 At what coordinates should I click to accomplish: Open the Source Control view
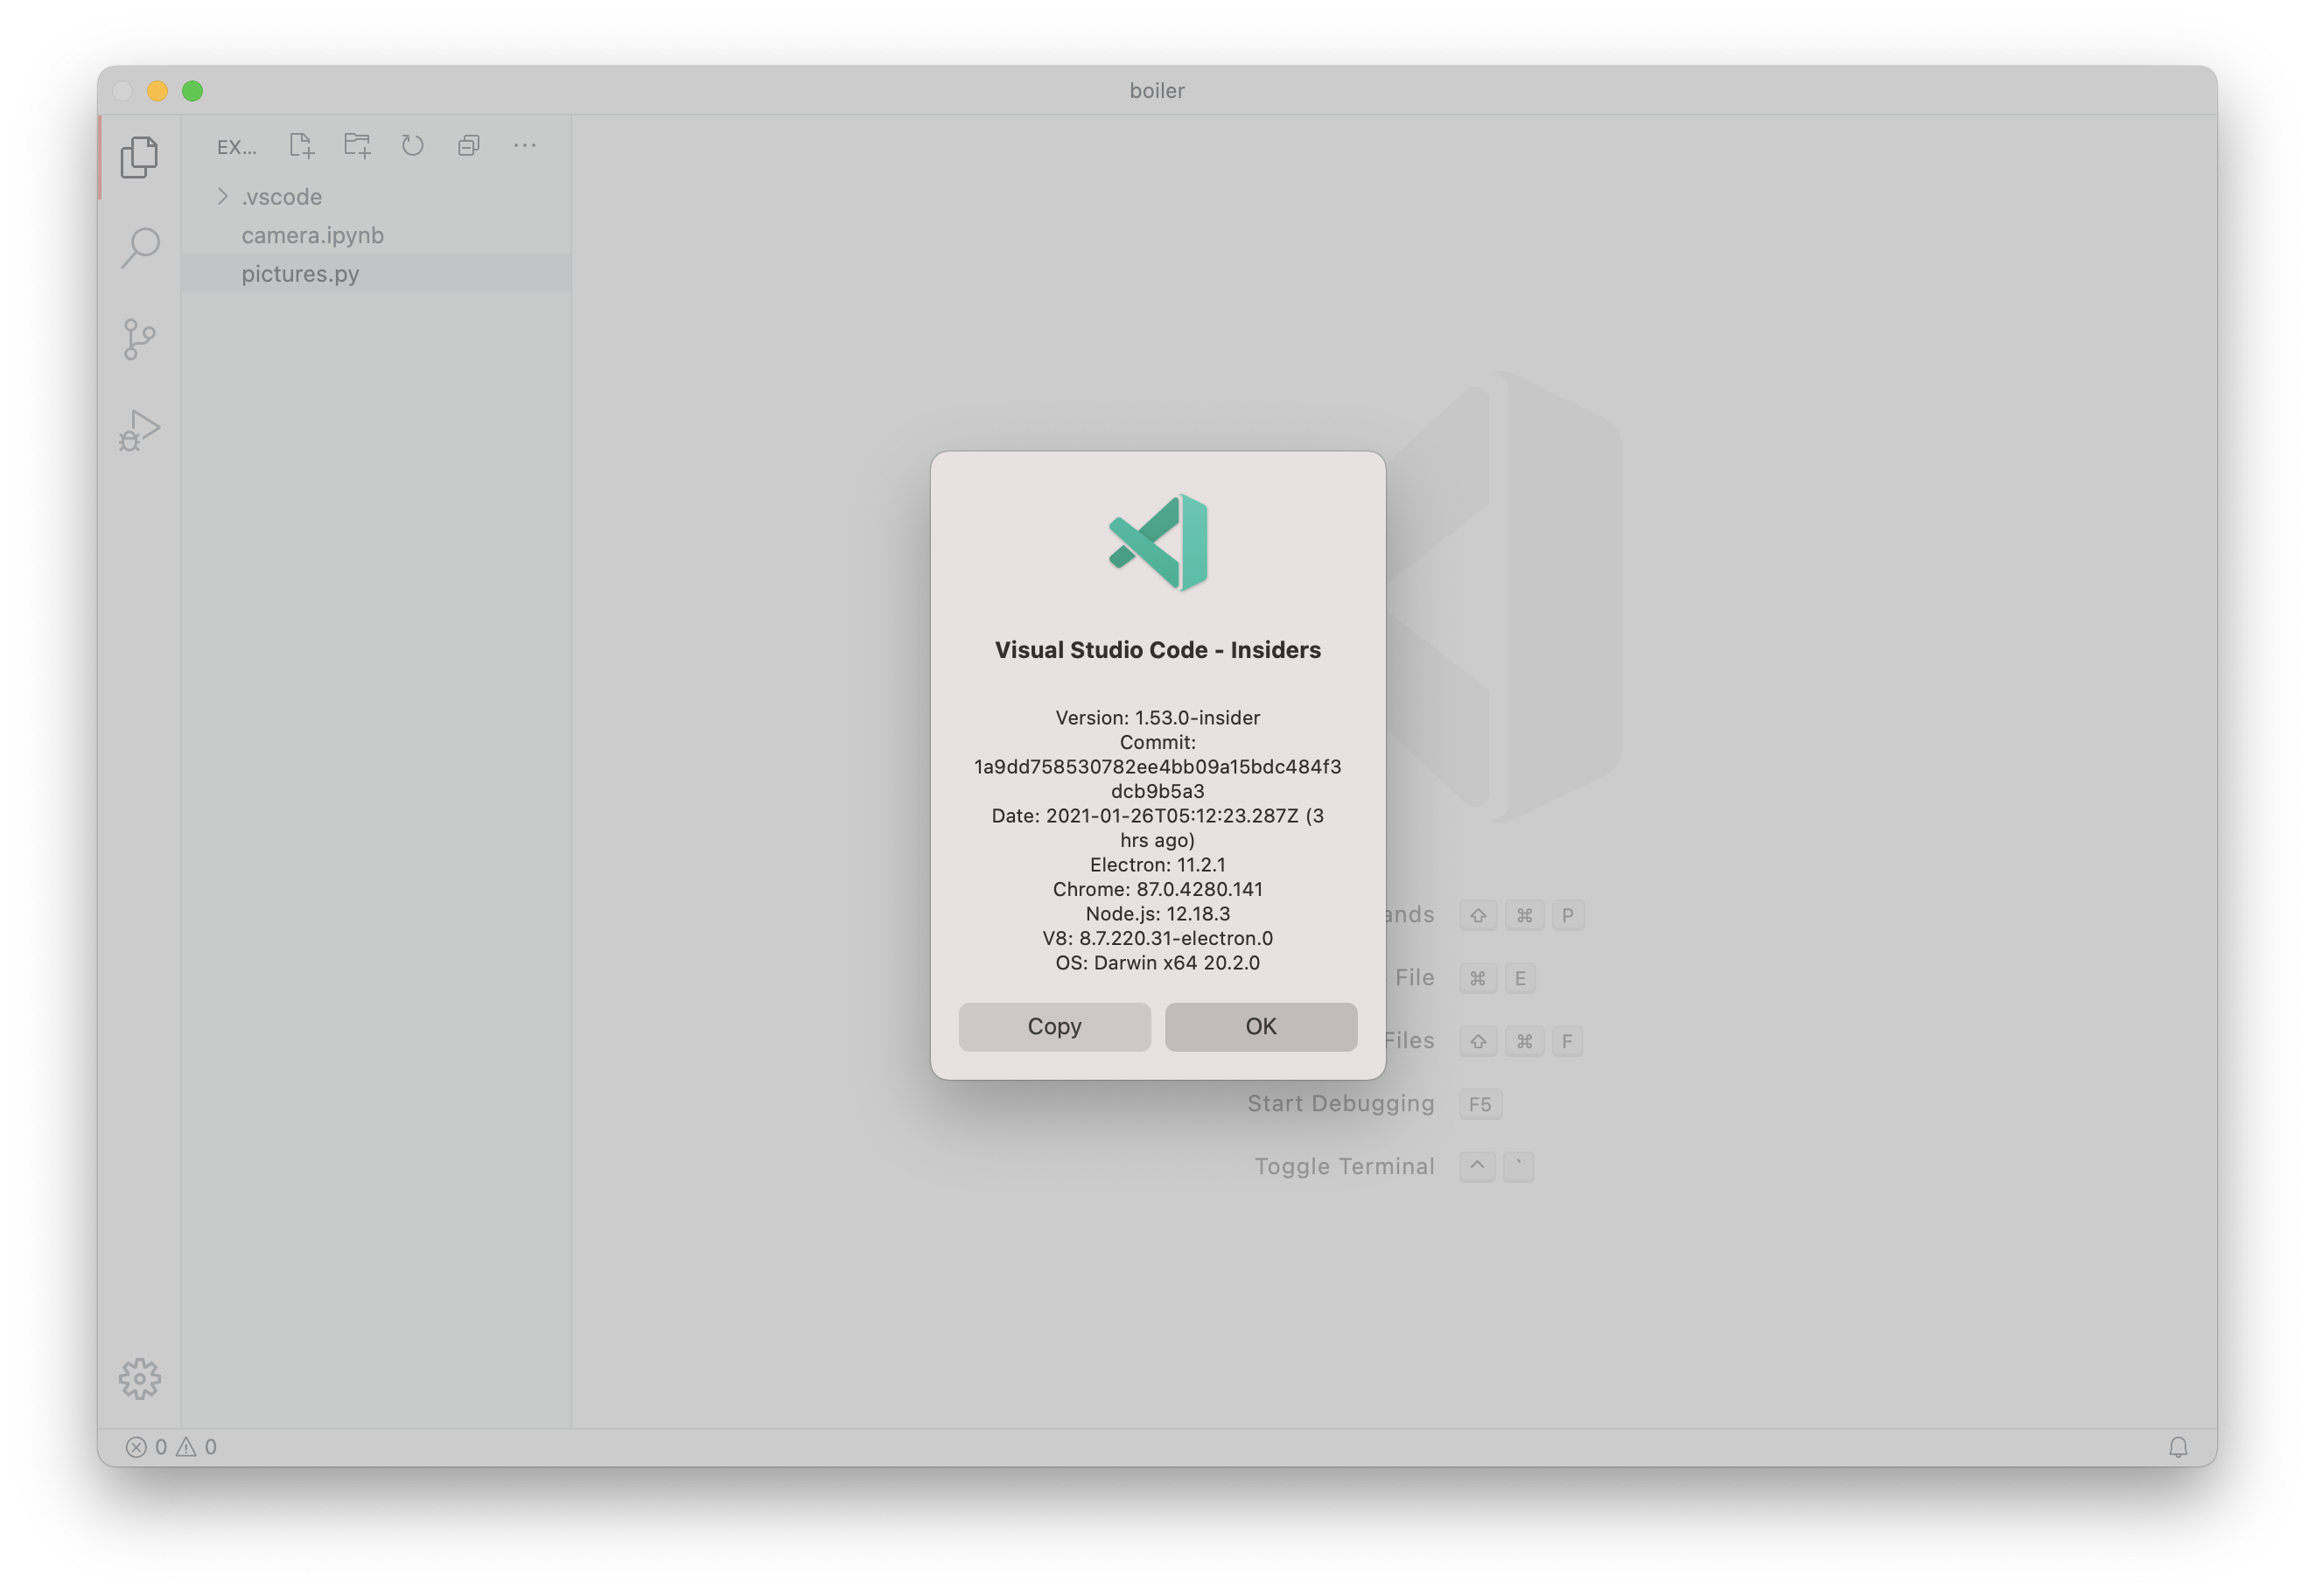point(139,339)
